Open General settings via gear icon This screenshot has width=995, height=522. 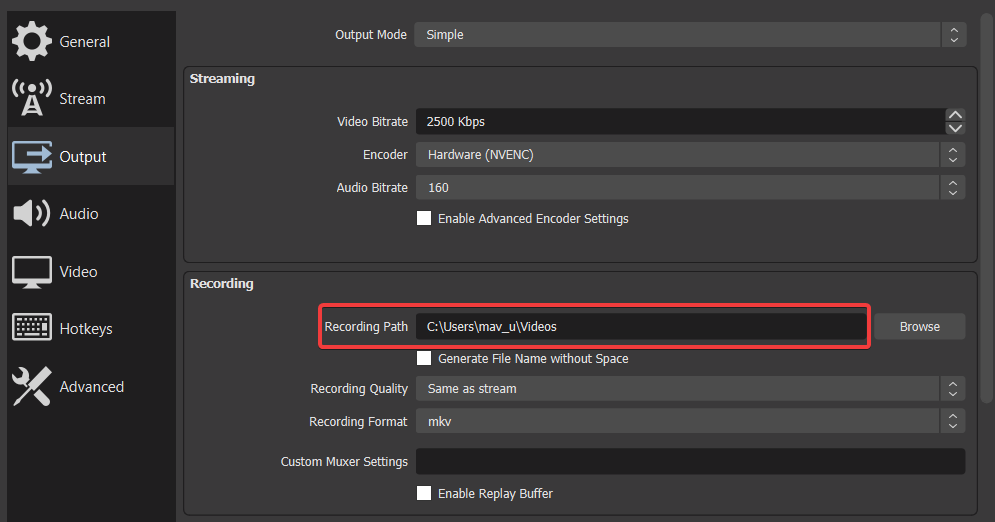31,41
